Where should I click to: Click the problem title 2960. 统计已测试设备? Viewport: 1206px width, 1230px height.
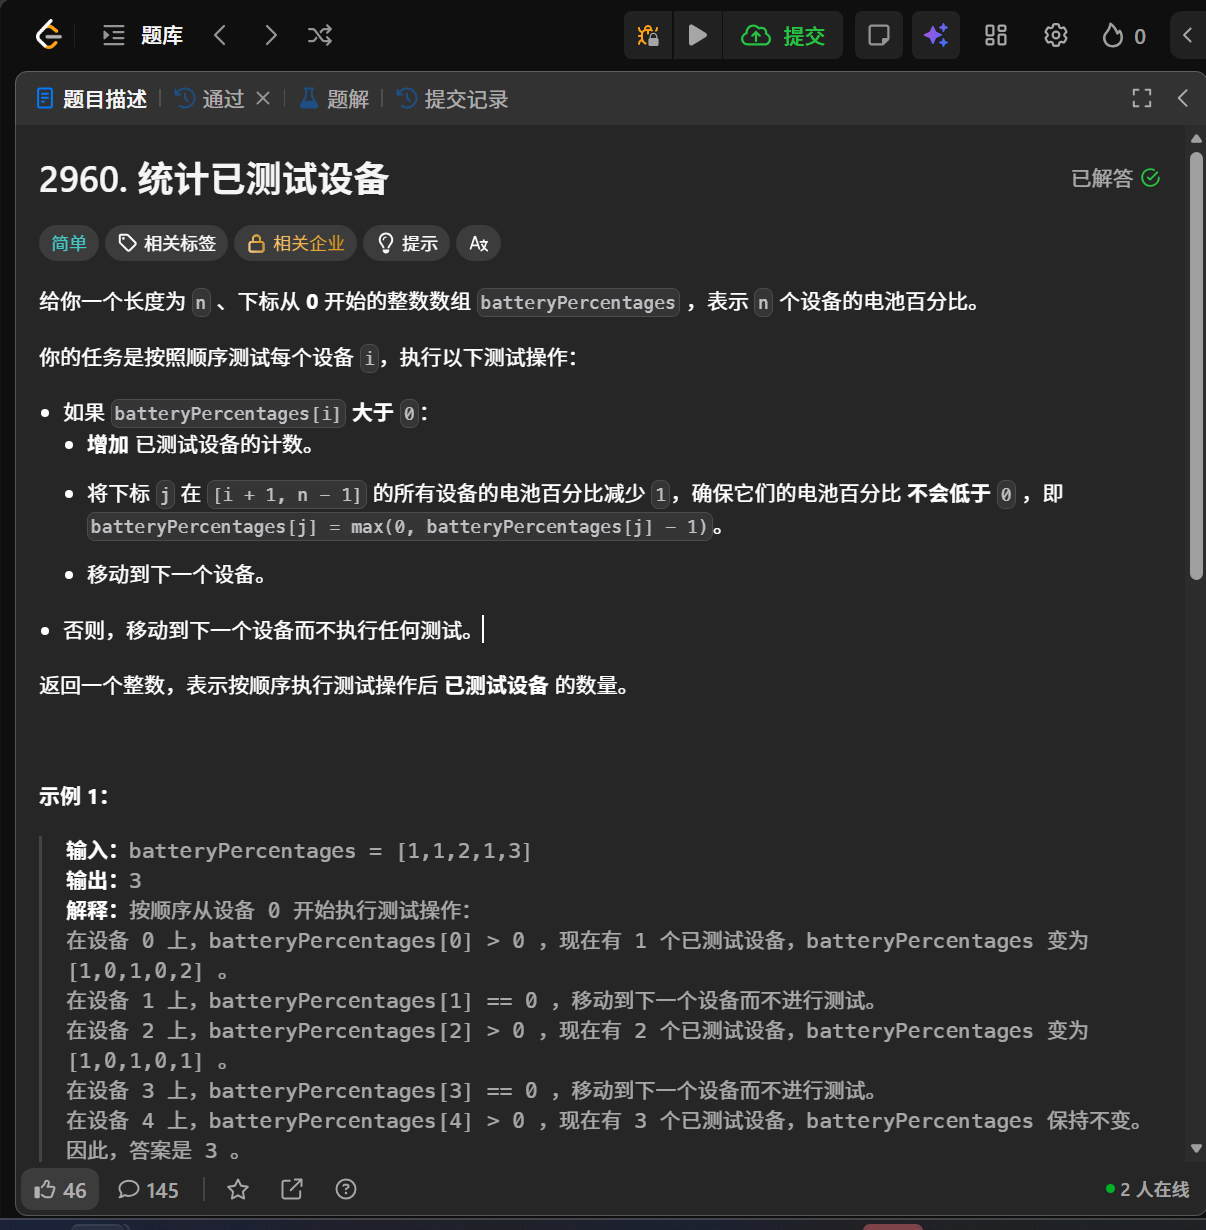213,180
